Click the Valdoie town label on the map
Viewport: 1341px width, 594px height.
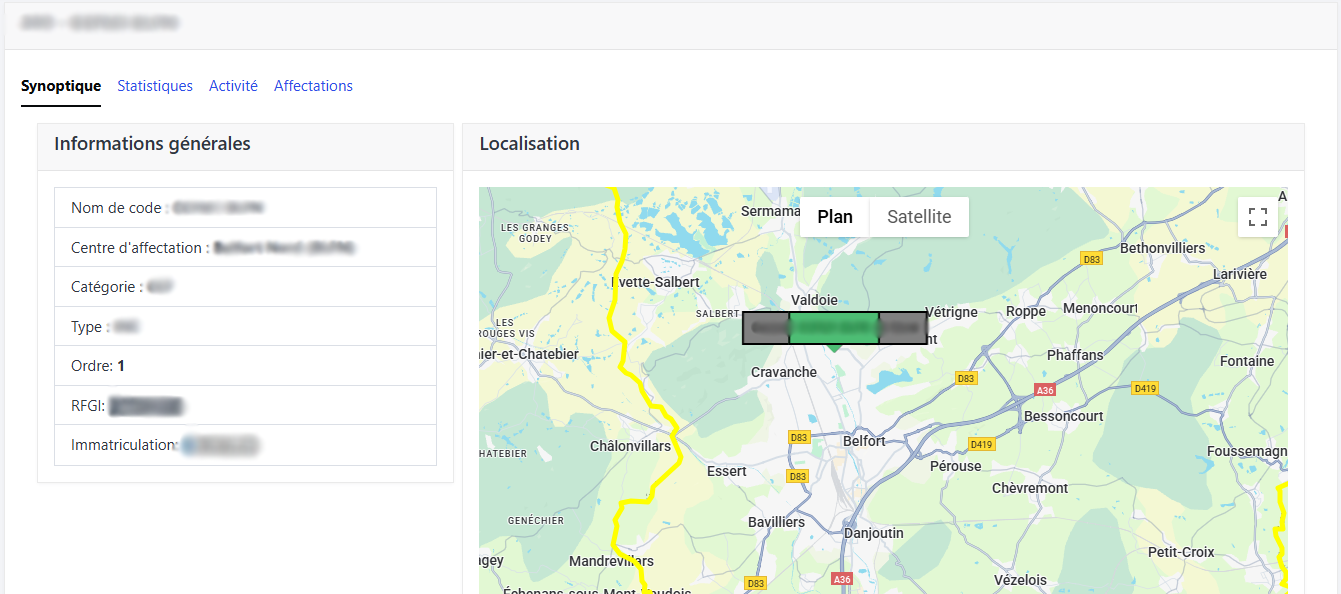coord(814,300)
